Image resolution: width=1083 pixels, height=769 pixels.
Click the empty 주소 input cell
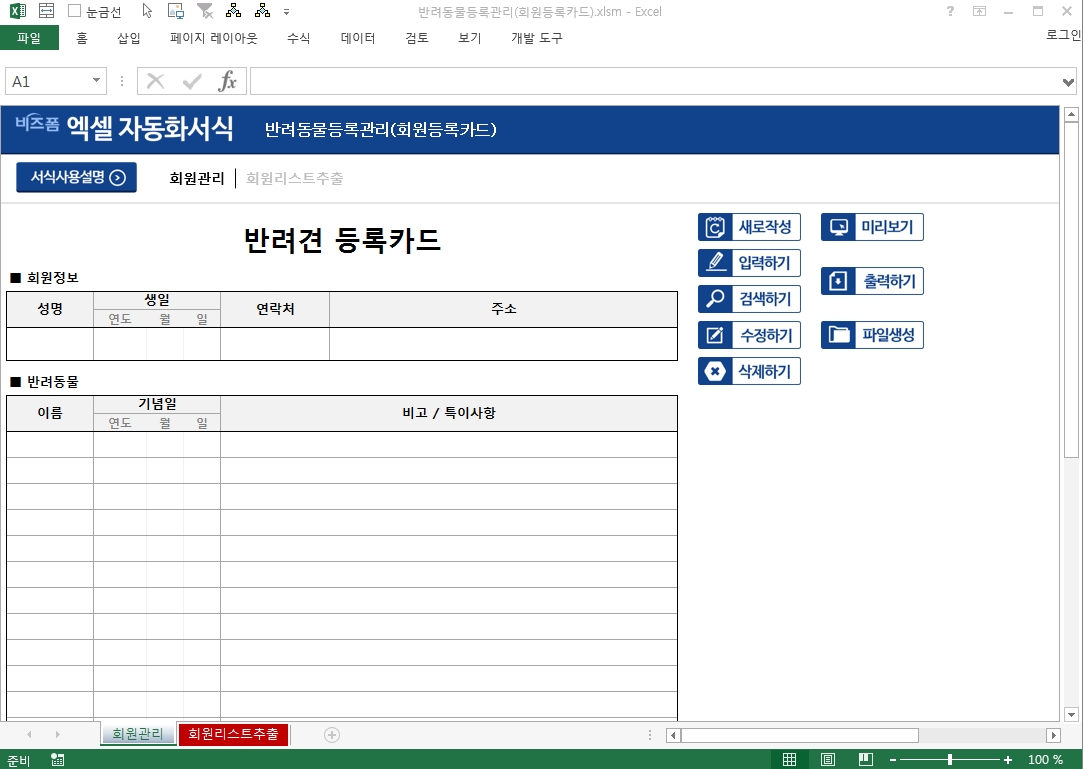click(x=504, y=344)
